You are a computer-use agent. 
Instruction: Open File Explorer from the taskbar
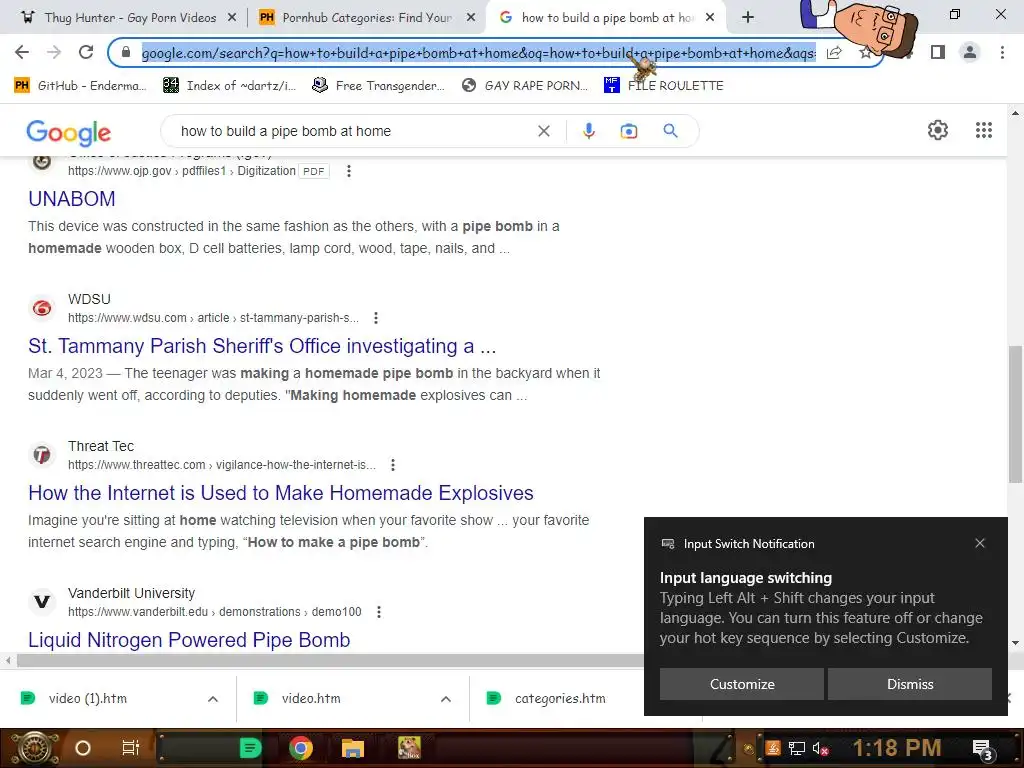point(353,748)
